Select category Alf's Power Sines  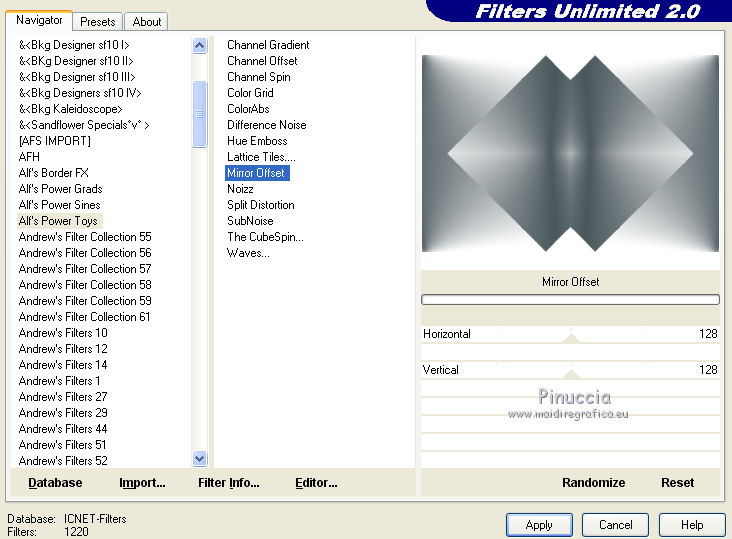pos(59,204)
